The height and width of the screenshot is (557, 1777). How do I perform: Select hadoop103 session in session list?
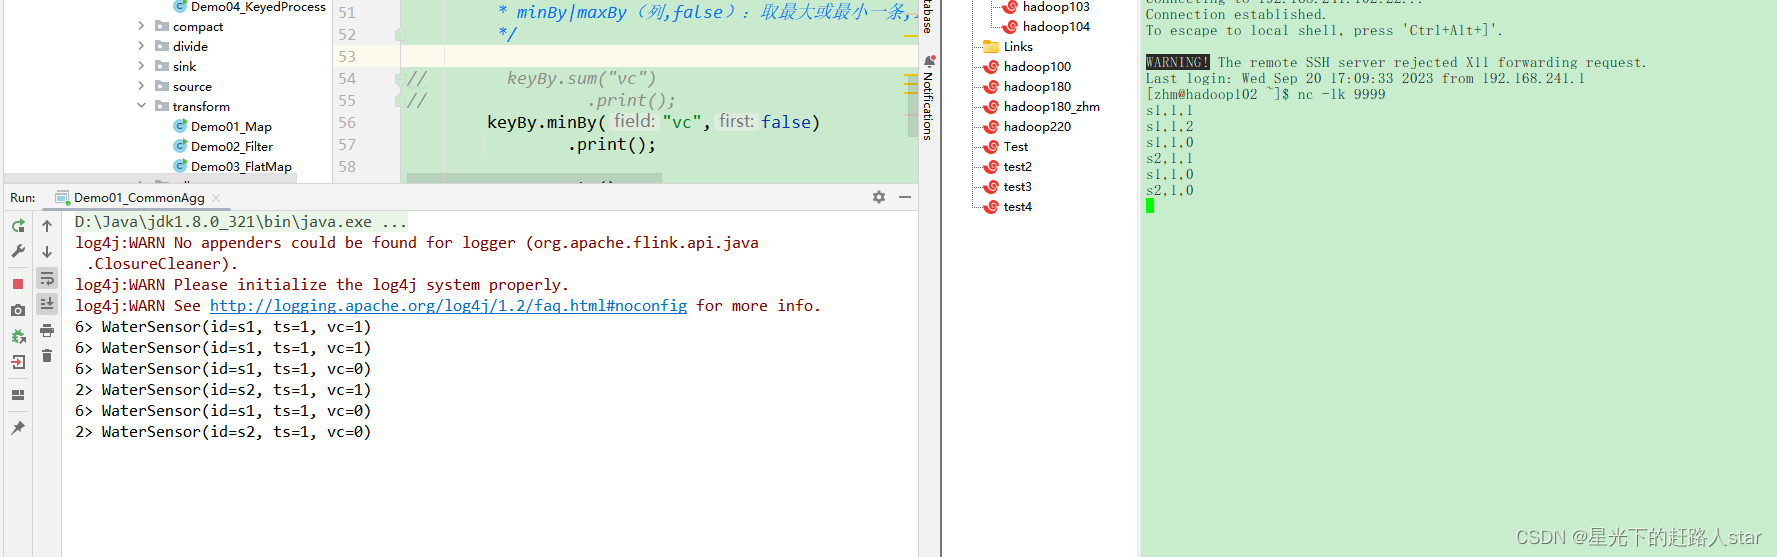click(x=1056, y=7)
